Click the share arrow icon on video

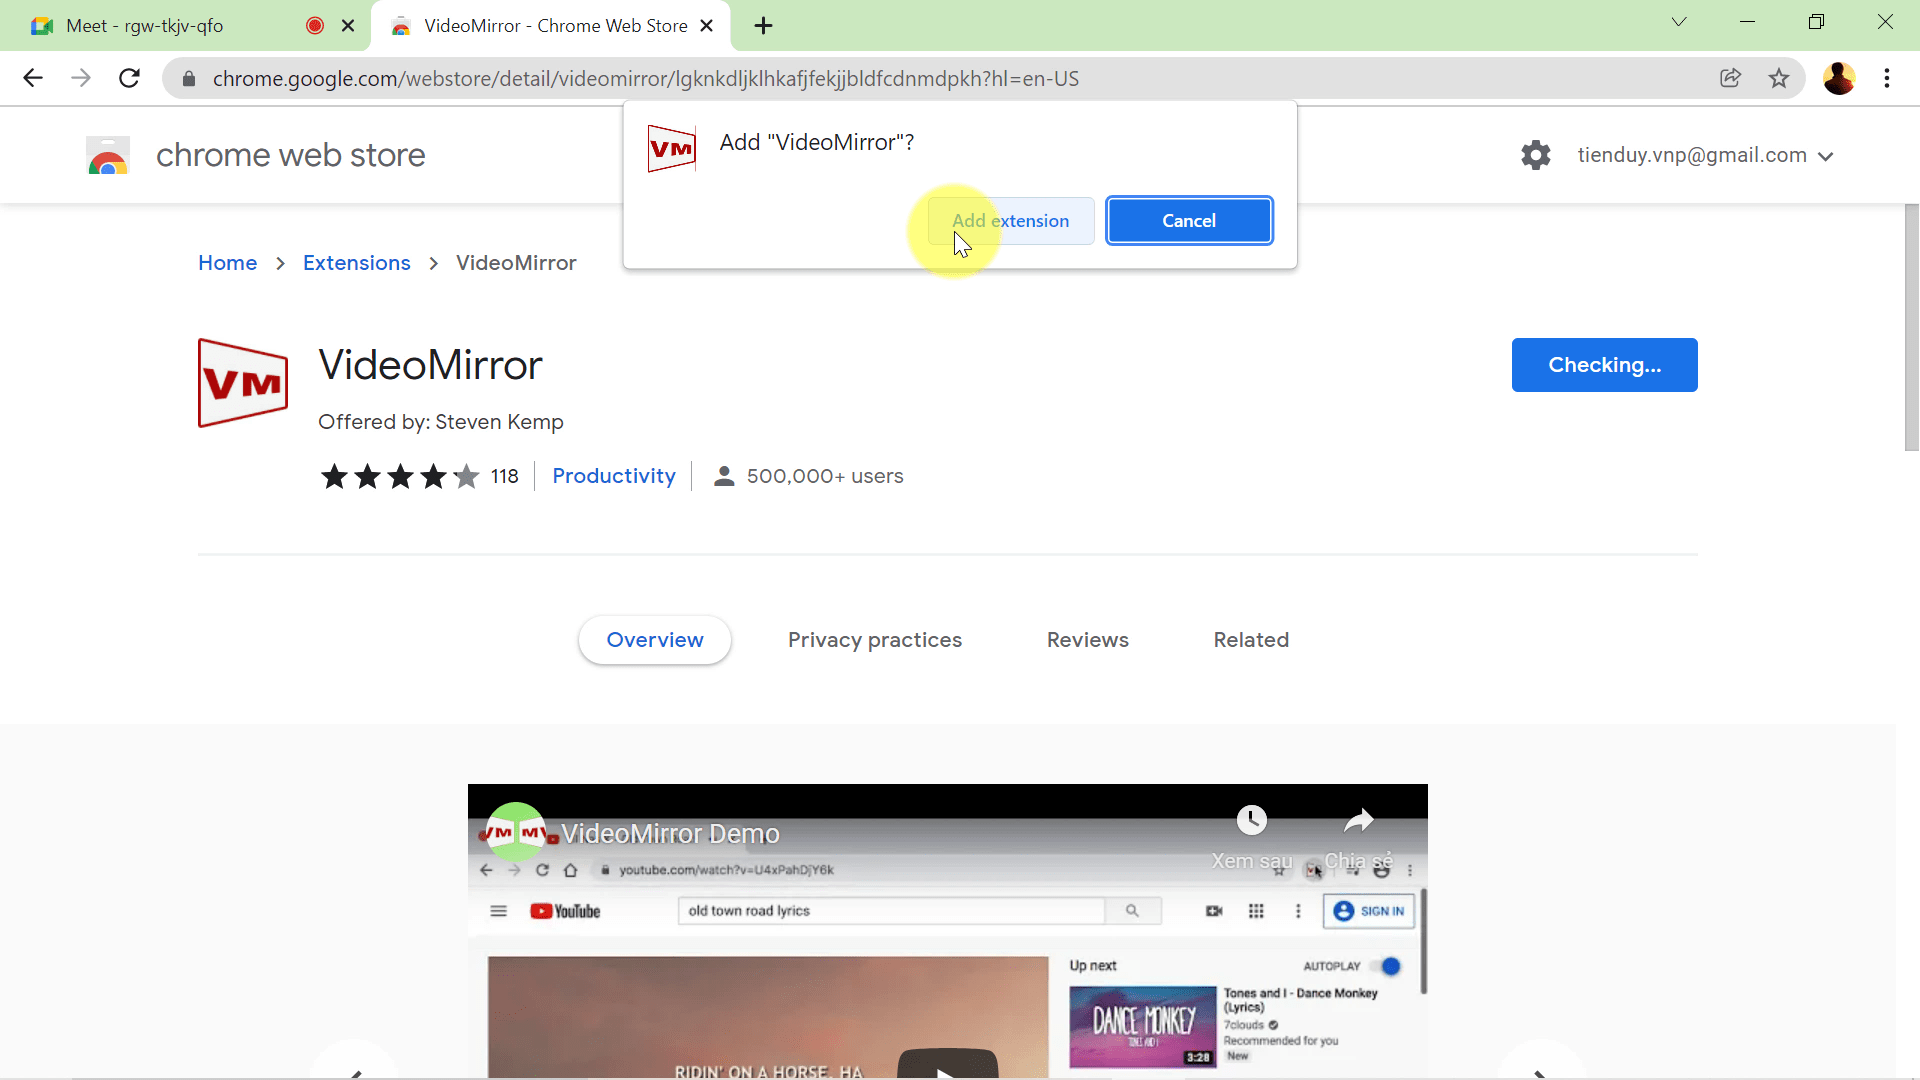[x=1358, y=821]
